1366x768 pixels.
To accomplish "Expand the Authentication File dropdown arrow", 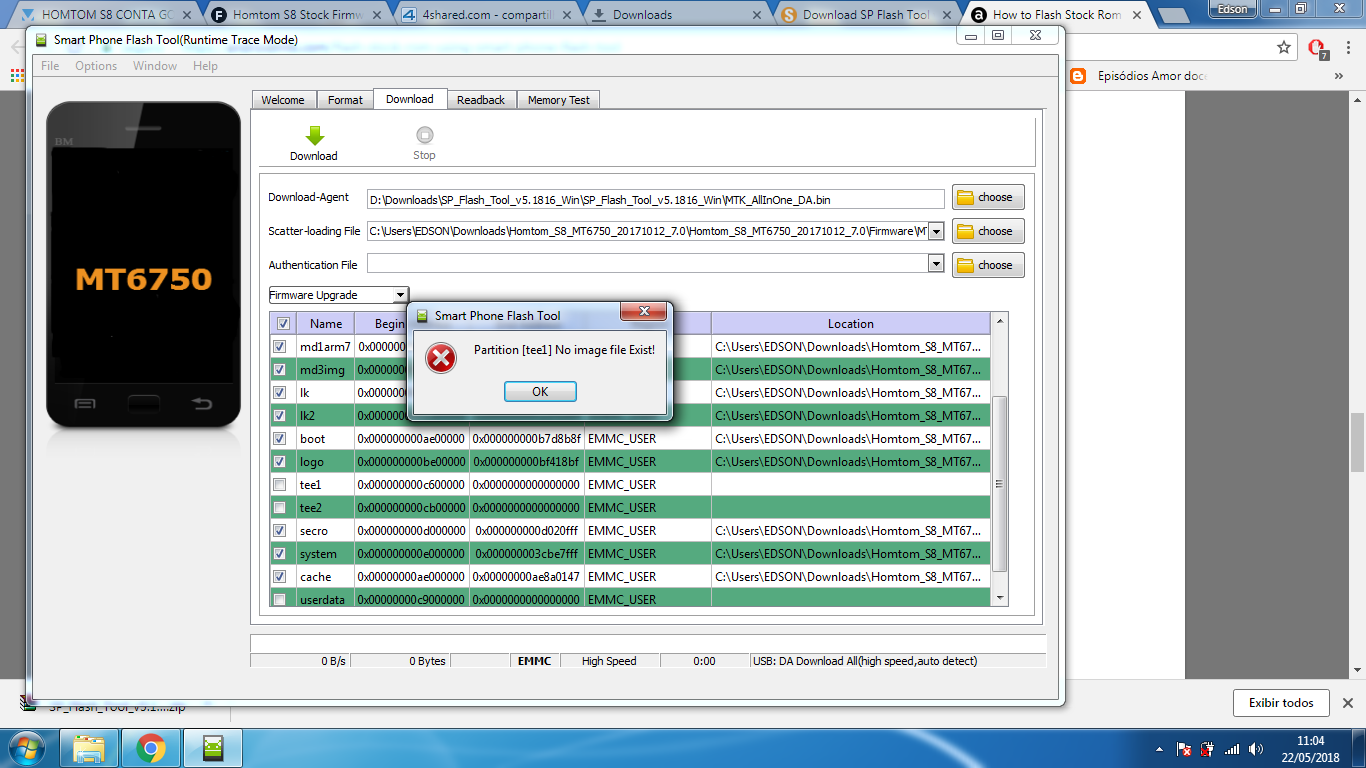I will tap(936, 264).
